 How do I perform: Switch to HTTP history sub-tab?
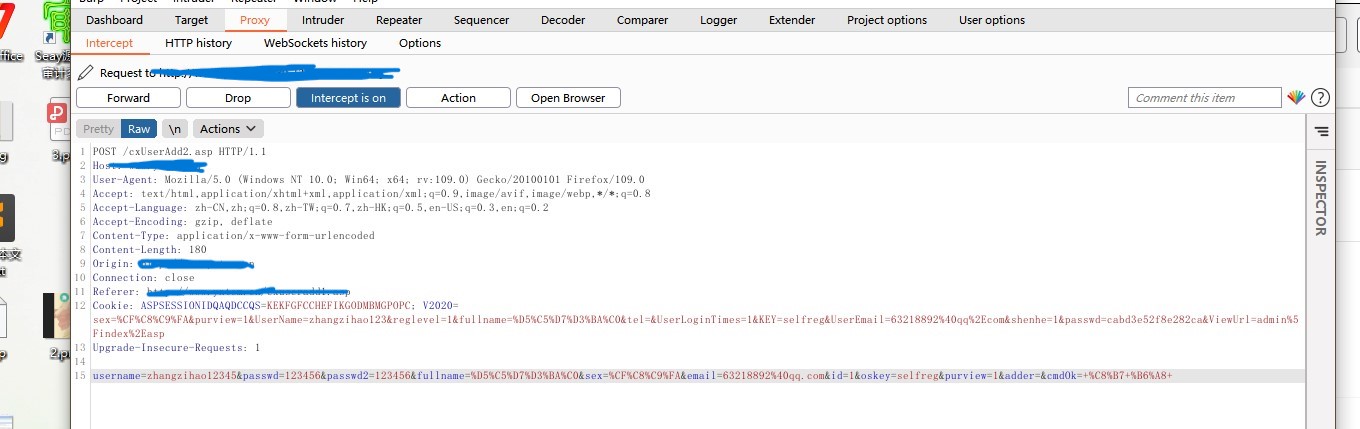click(198, 43)
